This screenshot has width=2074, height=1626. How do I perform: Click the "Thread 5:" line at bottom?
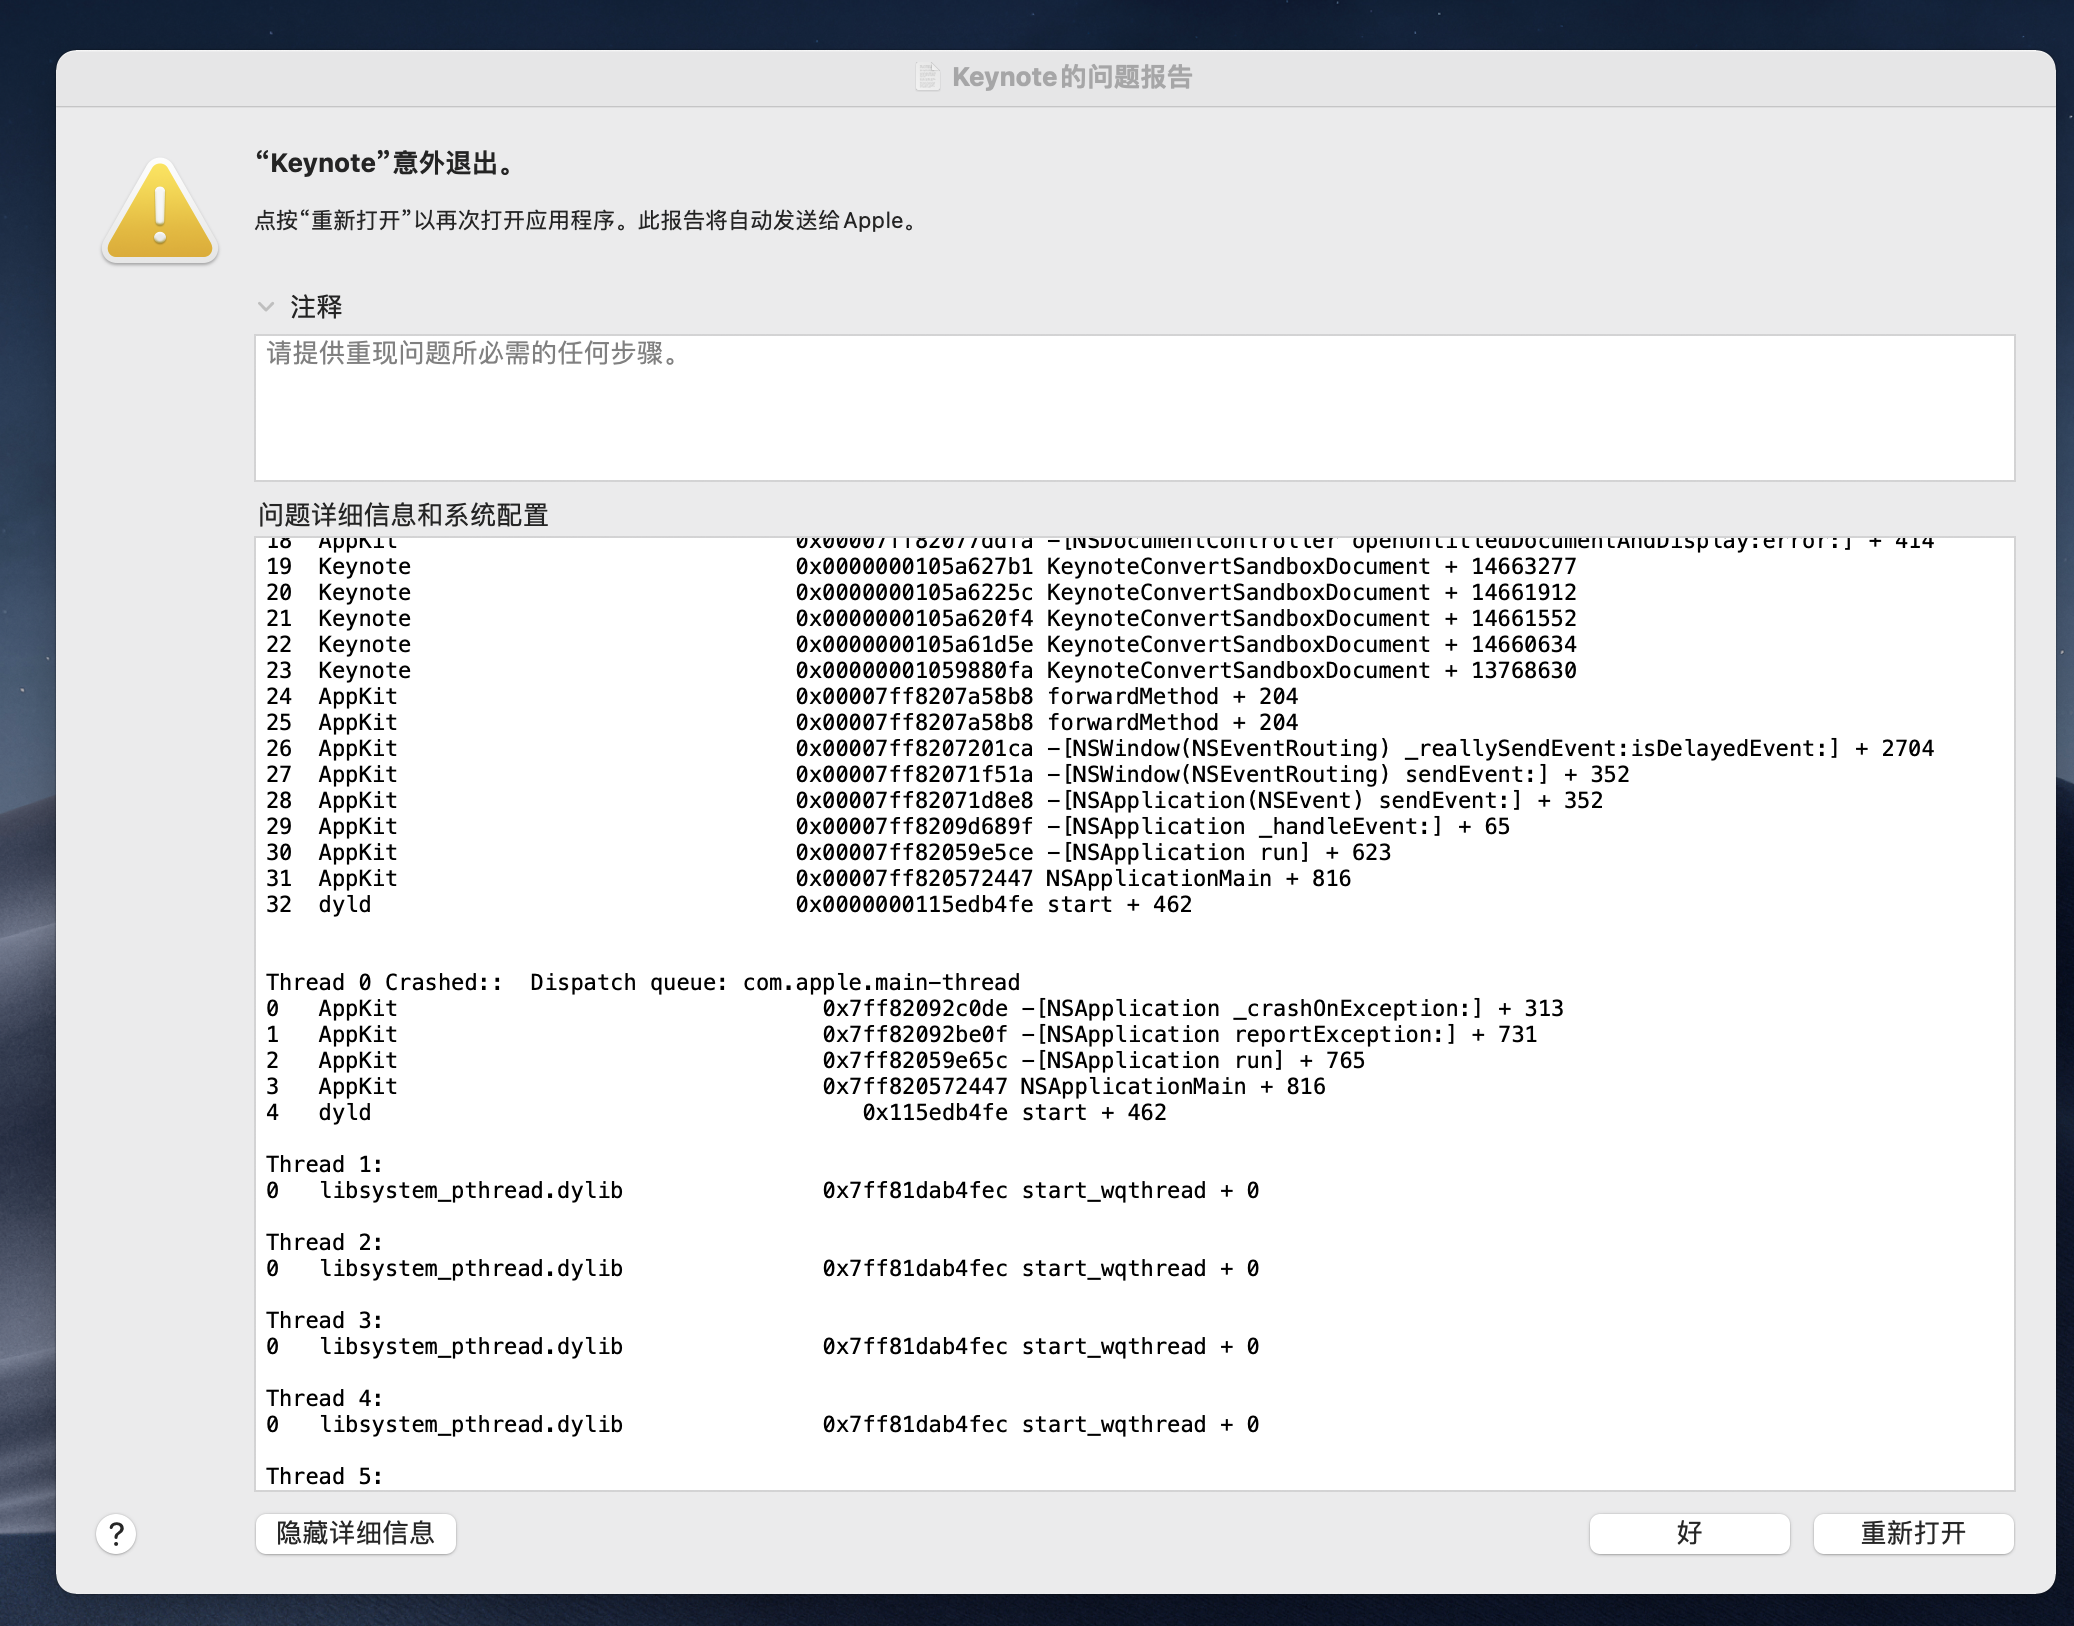coord(324,1476)
